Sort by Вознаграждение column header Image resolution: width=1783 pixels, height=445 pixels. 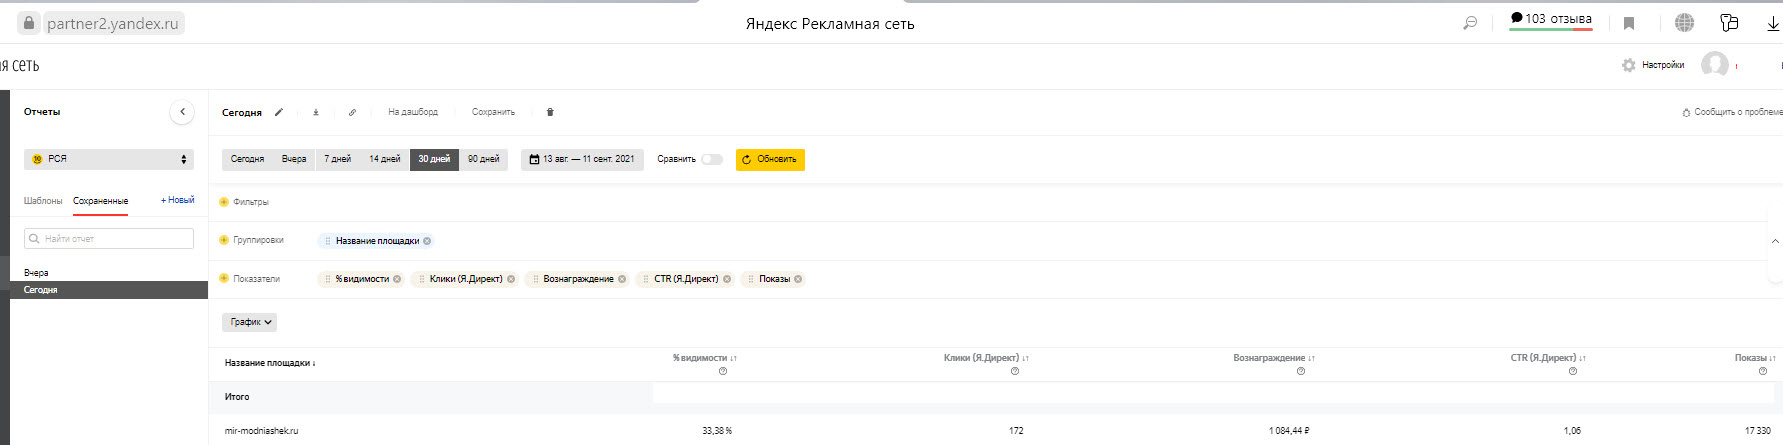1274,358
